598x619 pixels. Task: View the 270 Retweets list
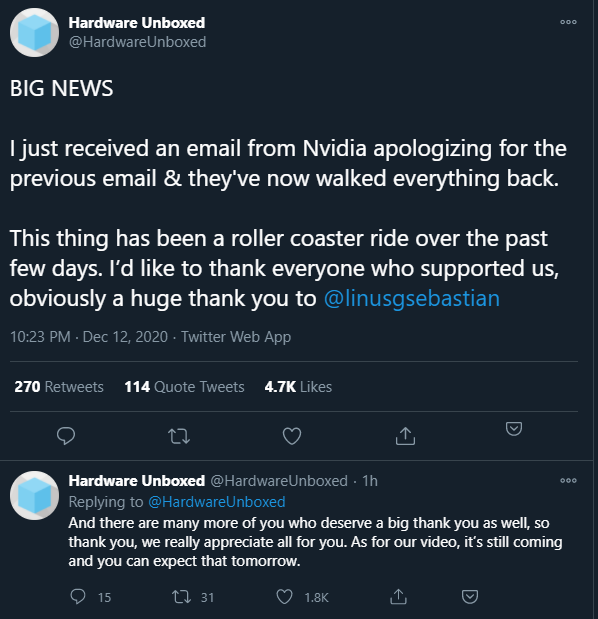(59, 387)
